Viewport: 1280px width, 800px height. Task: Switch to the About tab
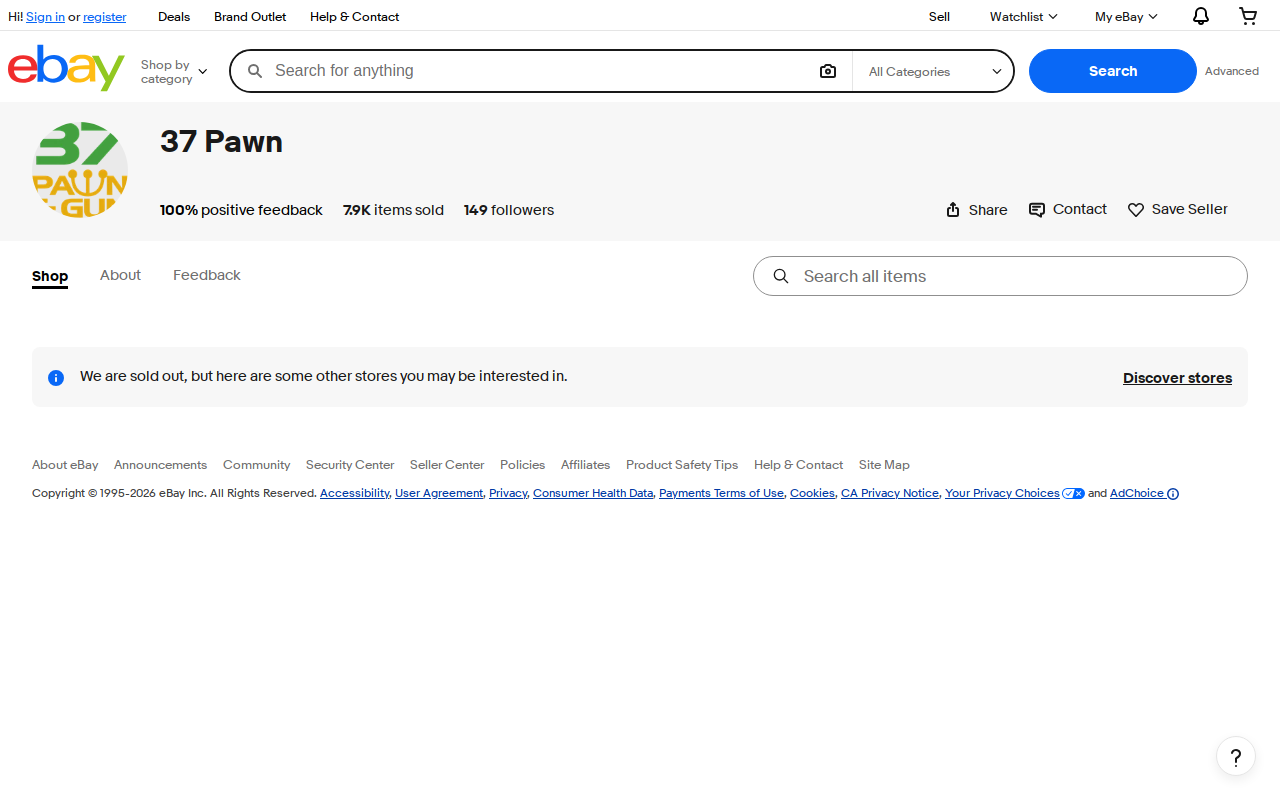120,275
